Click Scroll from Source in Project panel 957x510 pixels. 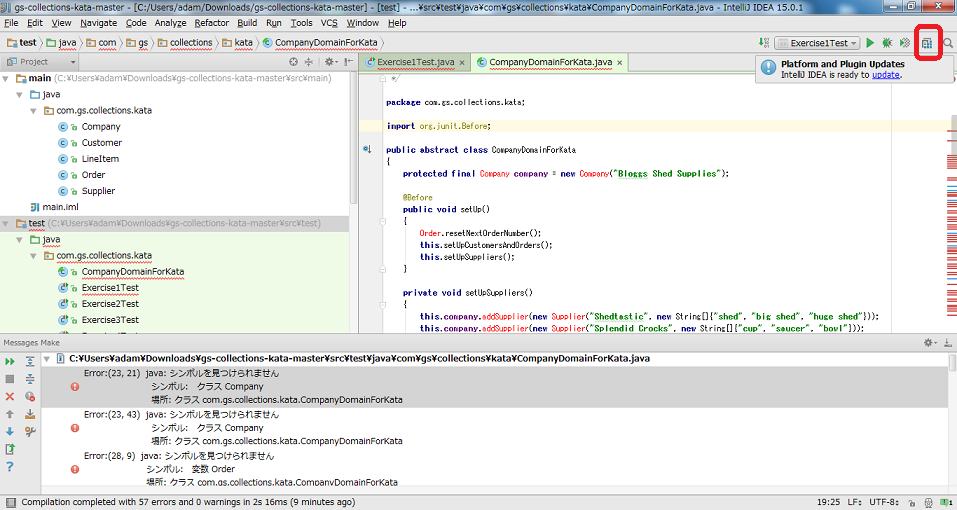point(294,62)
